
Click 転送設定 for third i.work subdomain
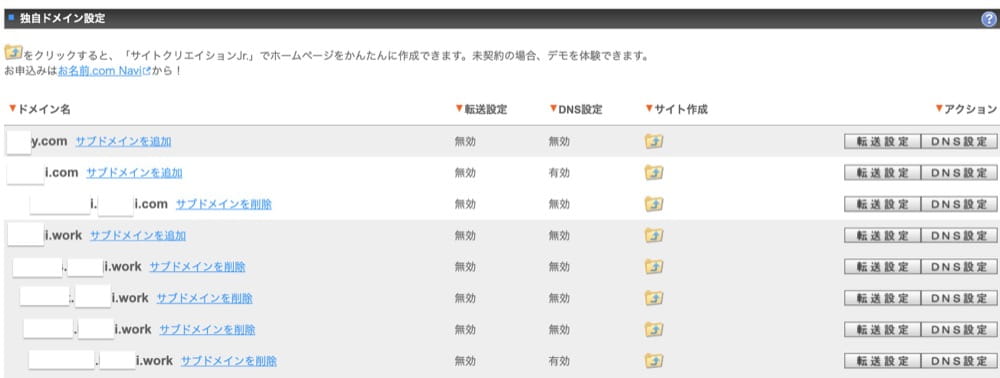click(x=882, y=330)
